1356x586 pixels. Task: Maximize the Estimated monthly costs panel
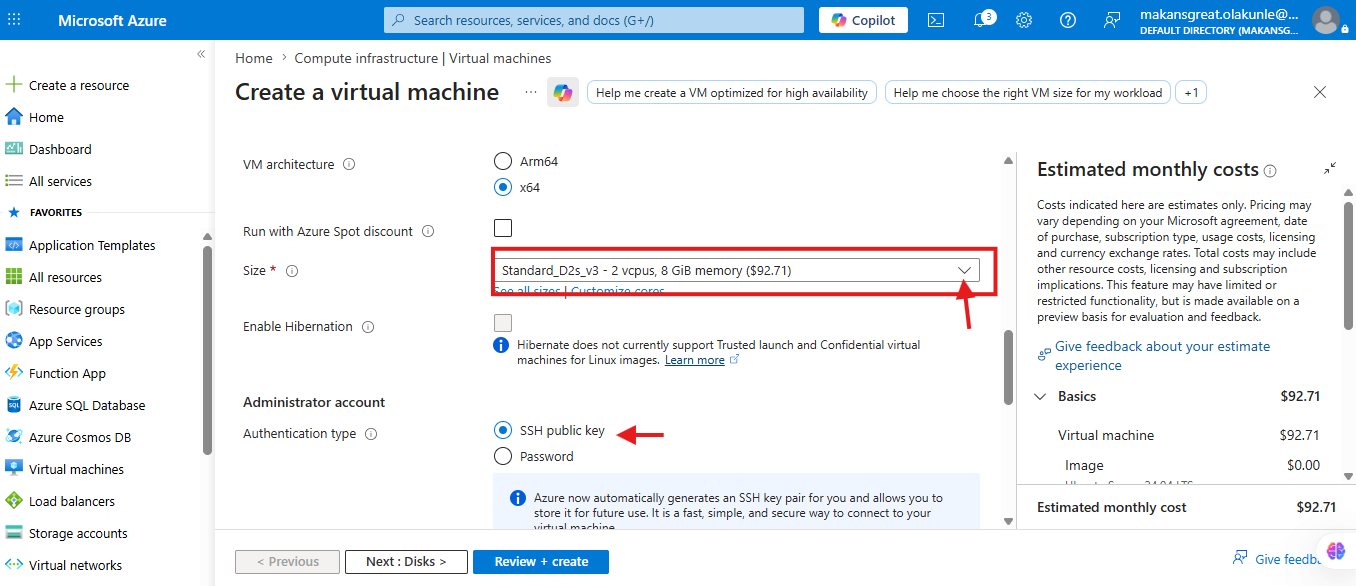1330,169
